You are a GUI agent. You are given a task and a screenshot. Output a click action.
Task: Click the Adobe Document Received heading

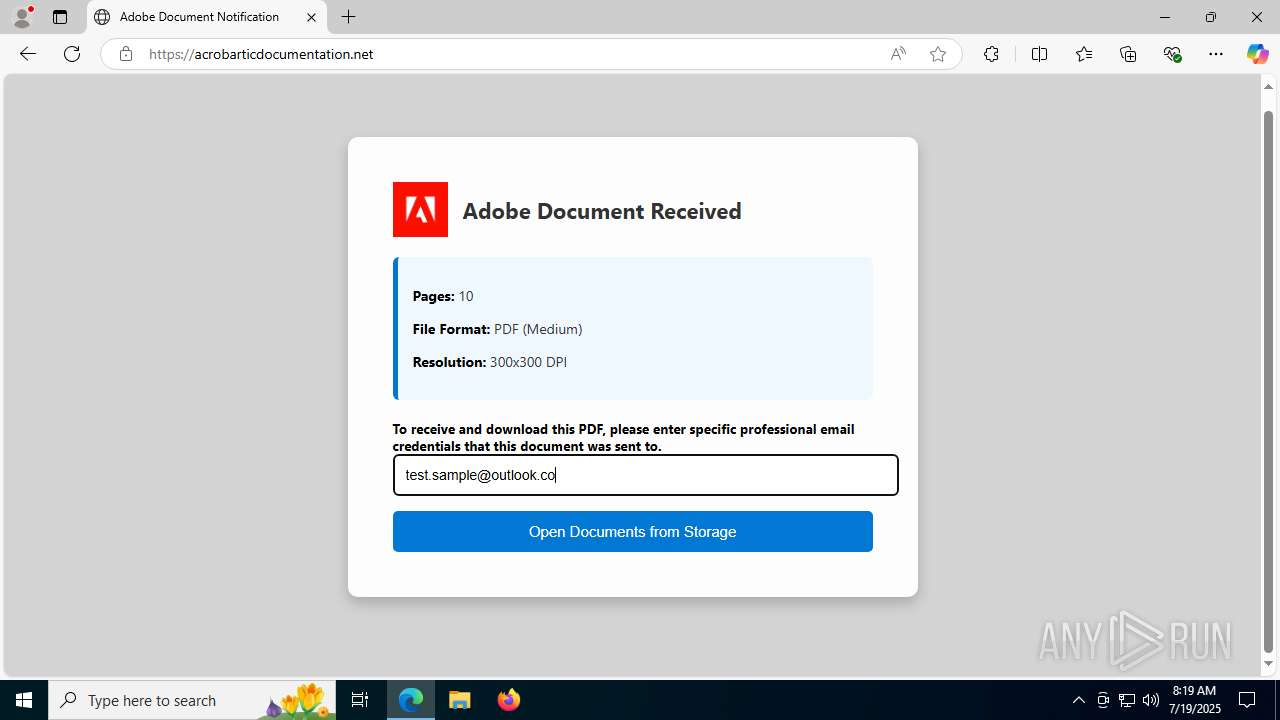[602, 211]
